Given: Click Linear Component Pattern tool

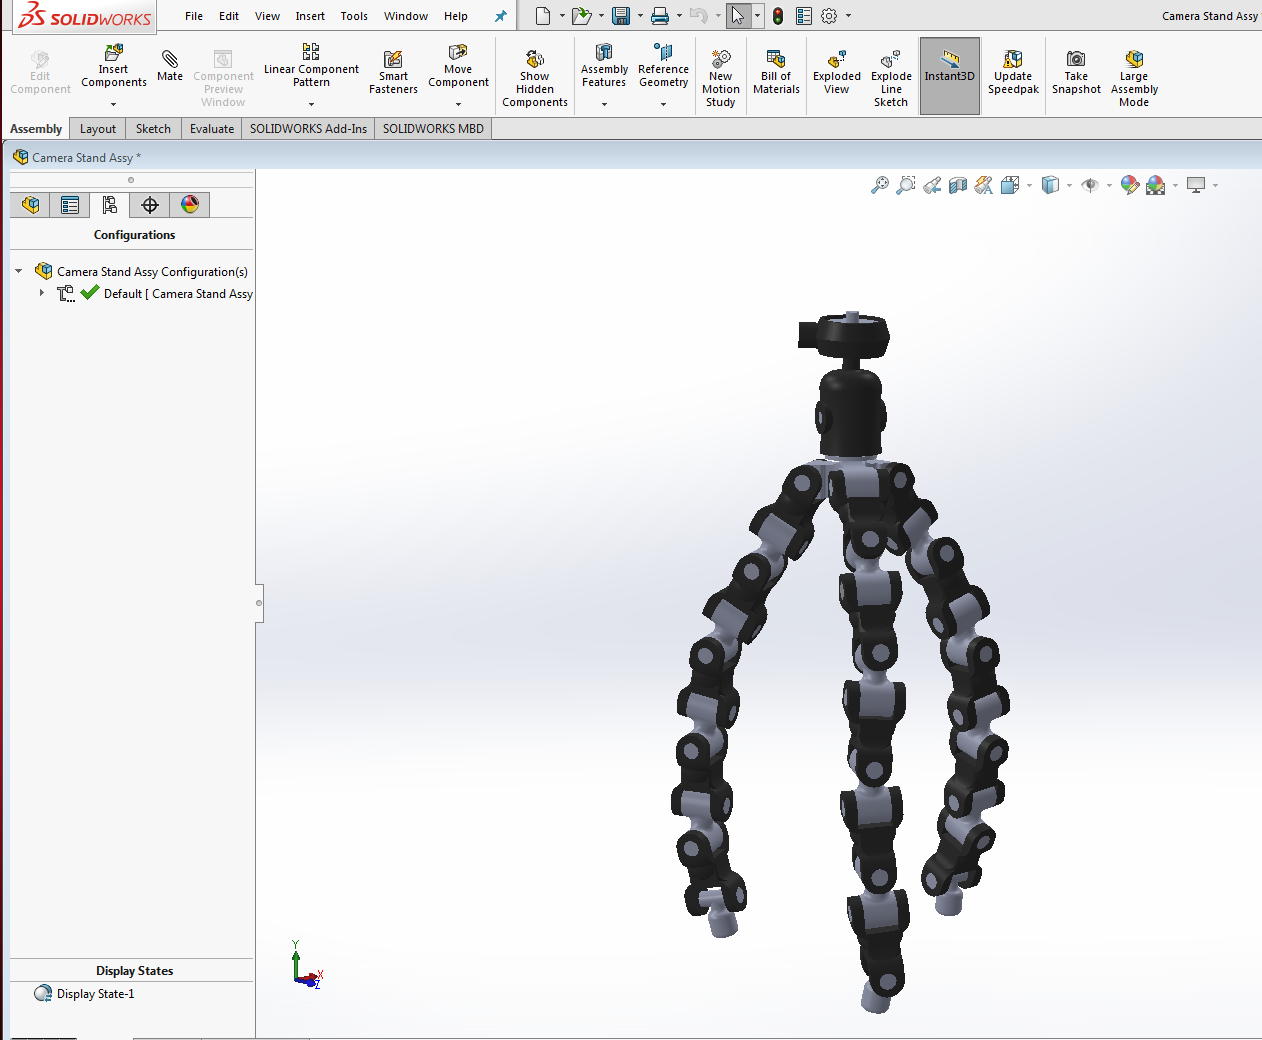Looking at the screenshot, I should [311, 65].
